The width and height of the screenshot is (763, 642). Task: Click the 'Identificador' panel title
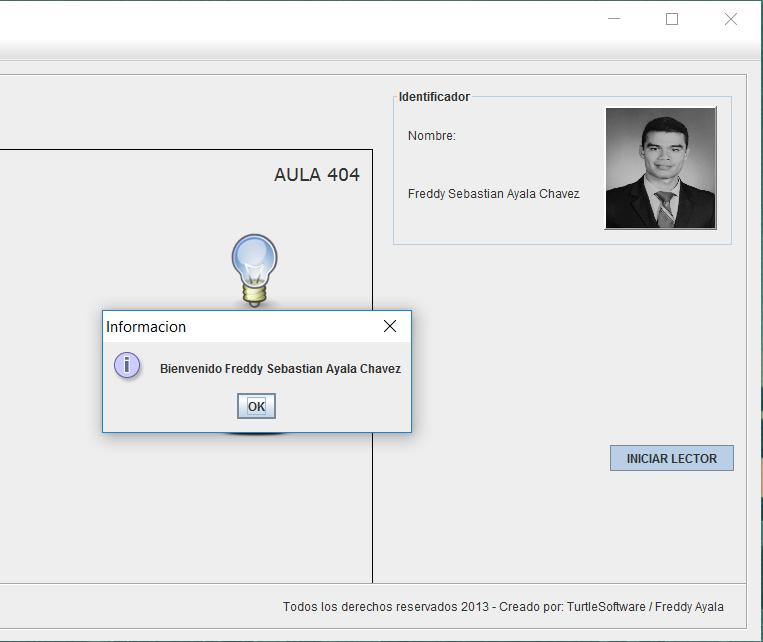(434, 97)
